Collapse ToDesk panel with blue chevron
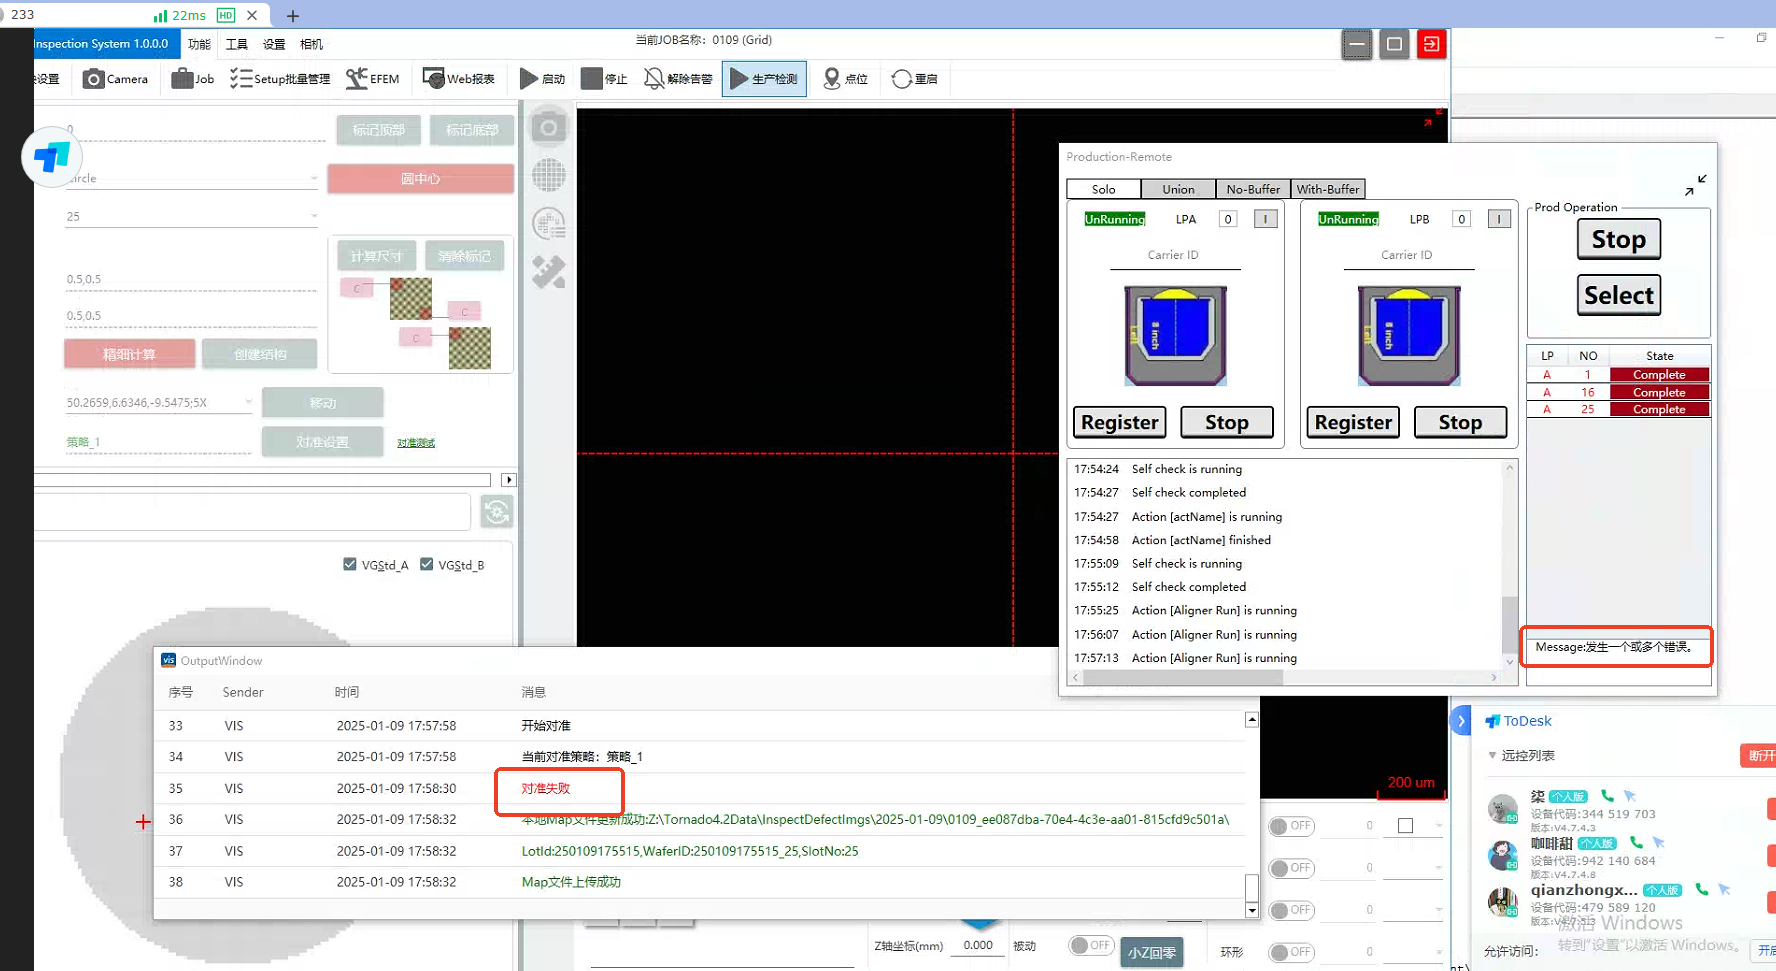This screenshot has width=1776, height=971. pos(1461,720)
